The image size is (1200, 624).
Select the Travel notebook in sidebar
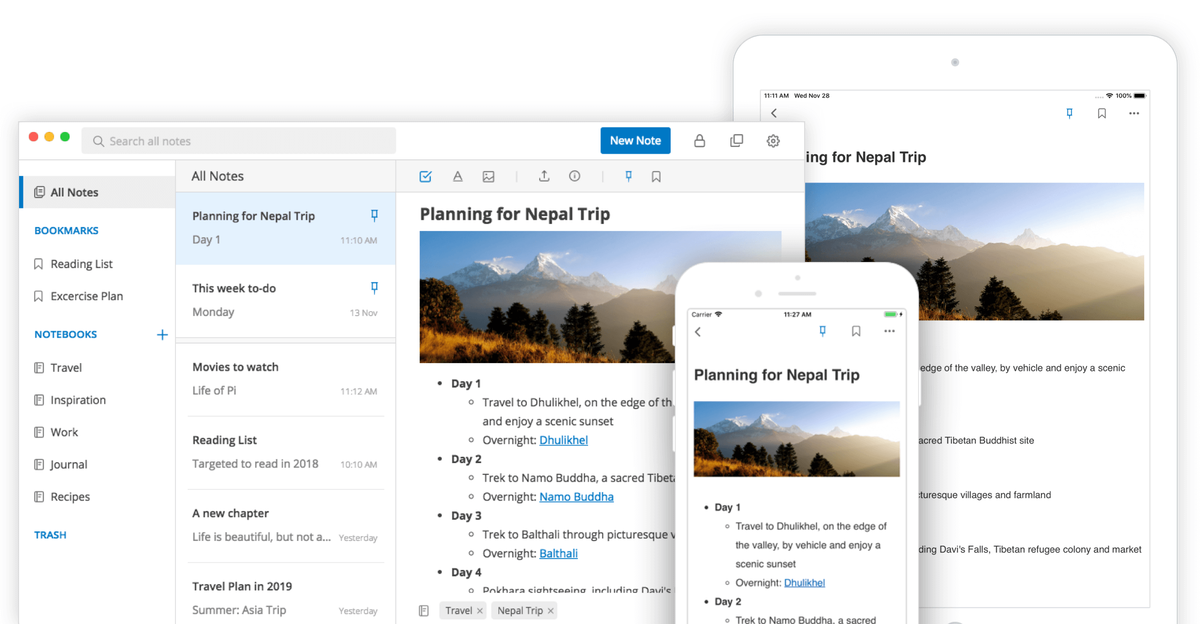tap(66, 368)
